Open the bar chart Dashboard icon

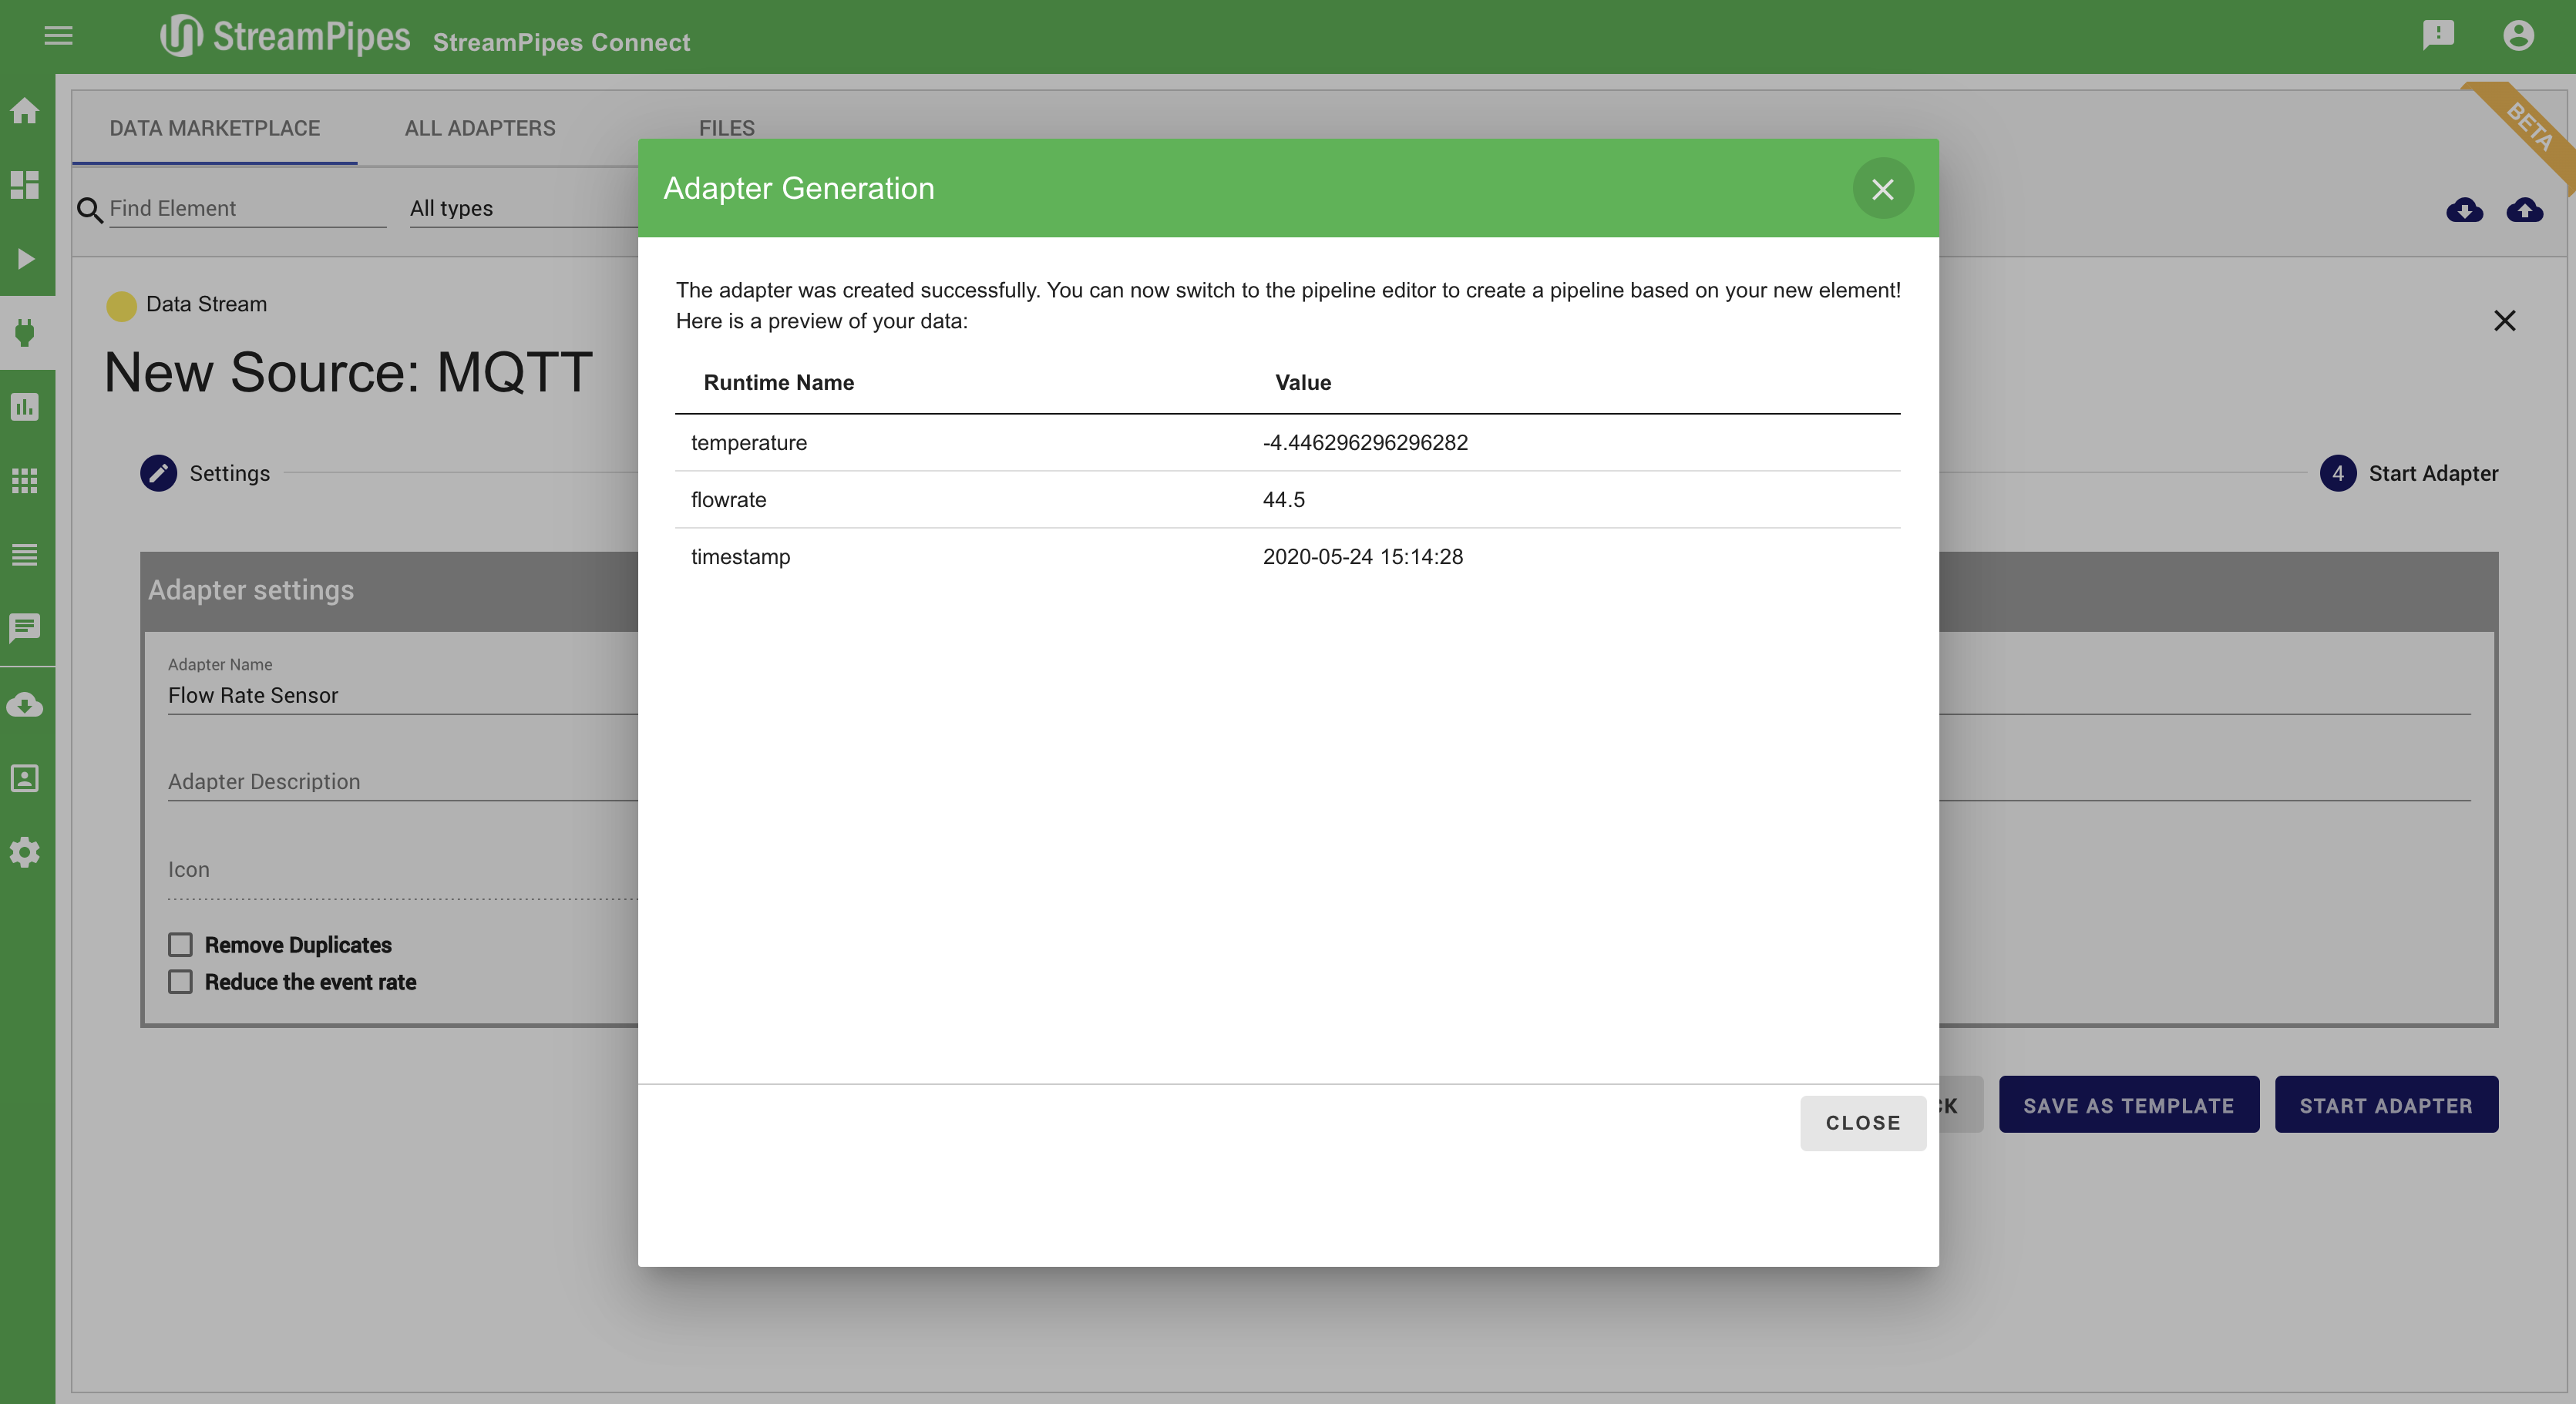[x=25, y=407]
